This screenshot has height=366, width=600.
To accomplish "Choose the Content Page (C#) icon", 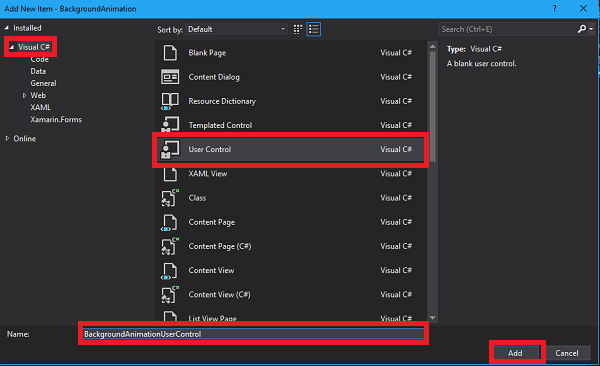I will click(x=170, y=246).
